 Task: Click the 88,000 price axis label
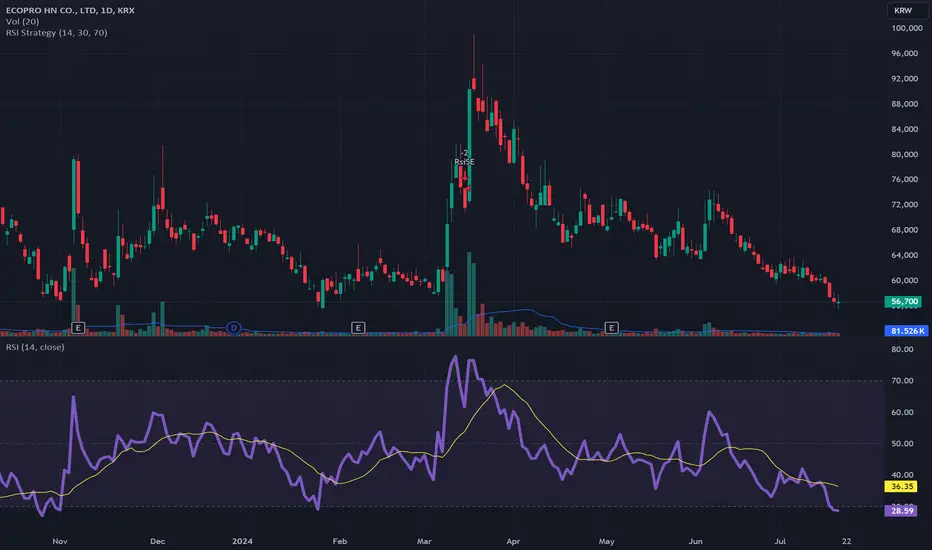904,104
